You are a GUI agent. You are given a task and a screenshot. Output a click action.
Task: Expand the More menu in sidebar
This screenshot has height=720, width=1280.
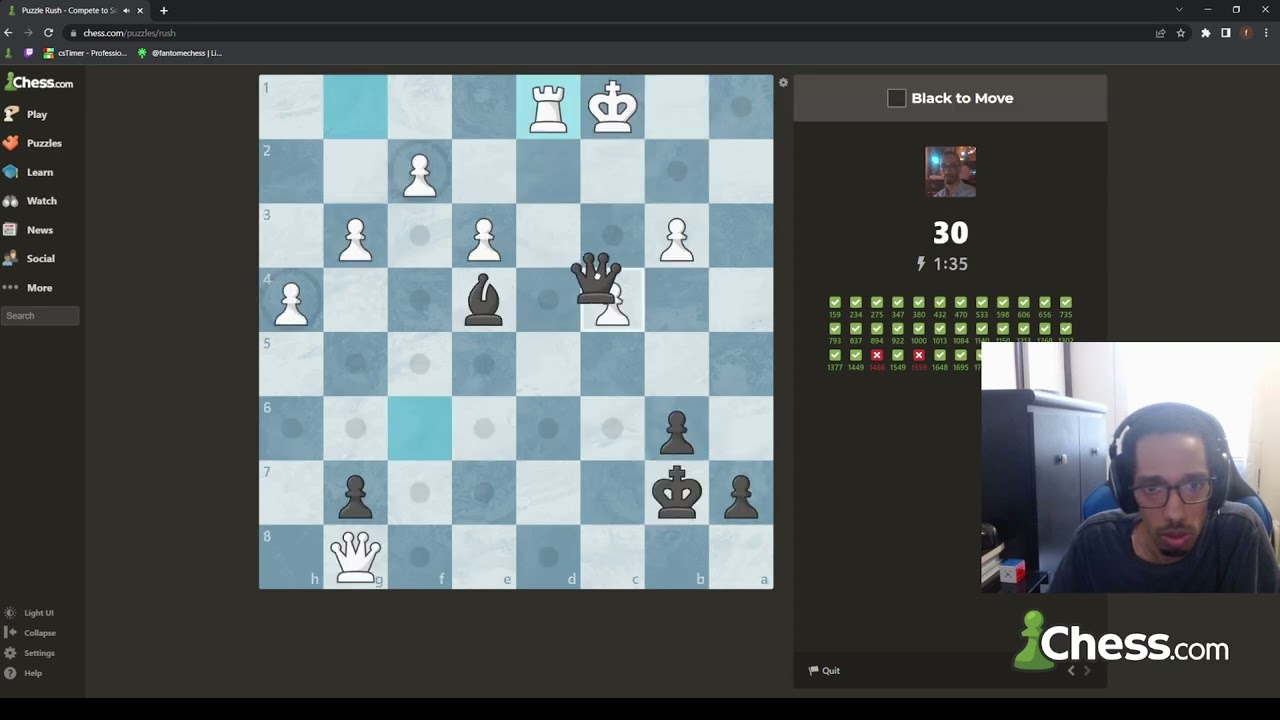click(x=28, y=287)
